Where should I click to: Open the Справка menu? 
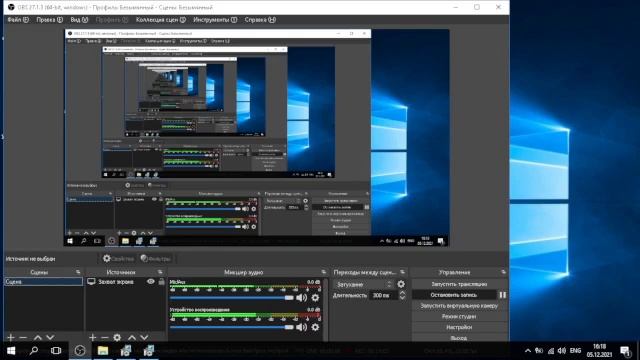tap(260, 20)
